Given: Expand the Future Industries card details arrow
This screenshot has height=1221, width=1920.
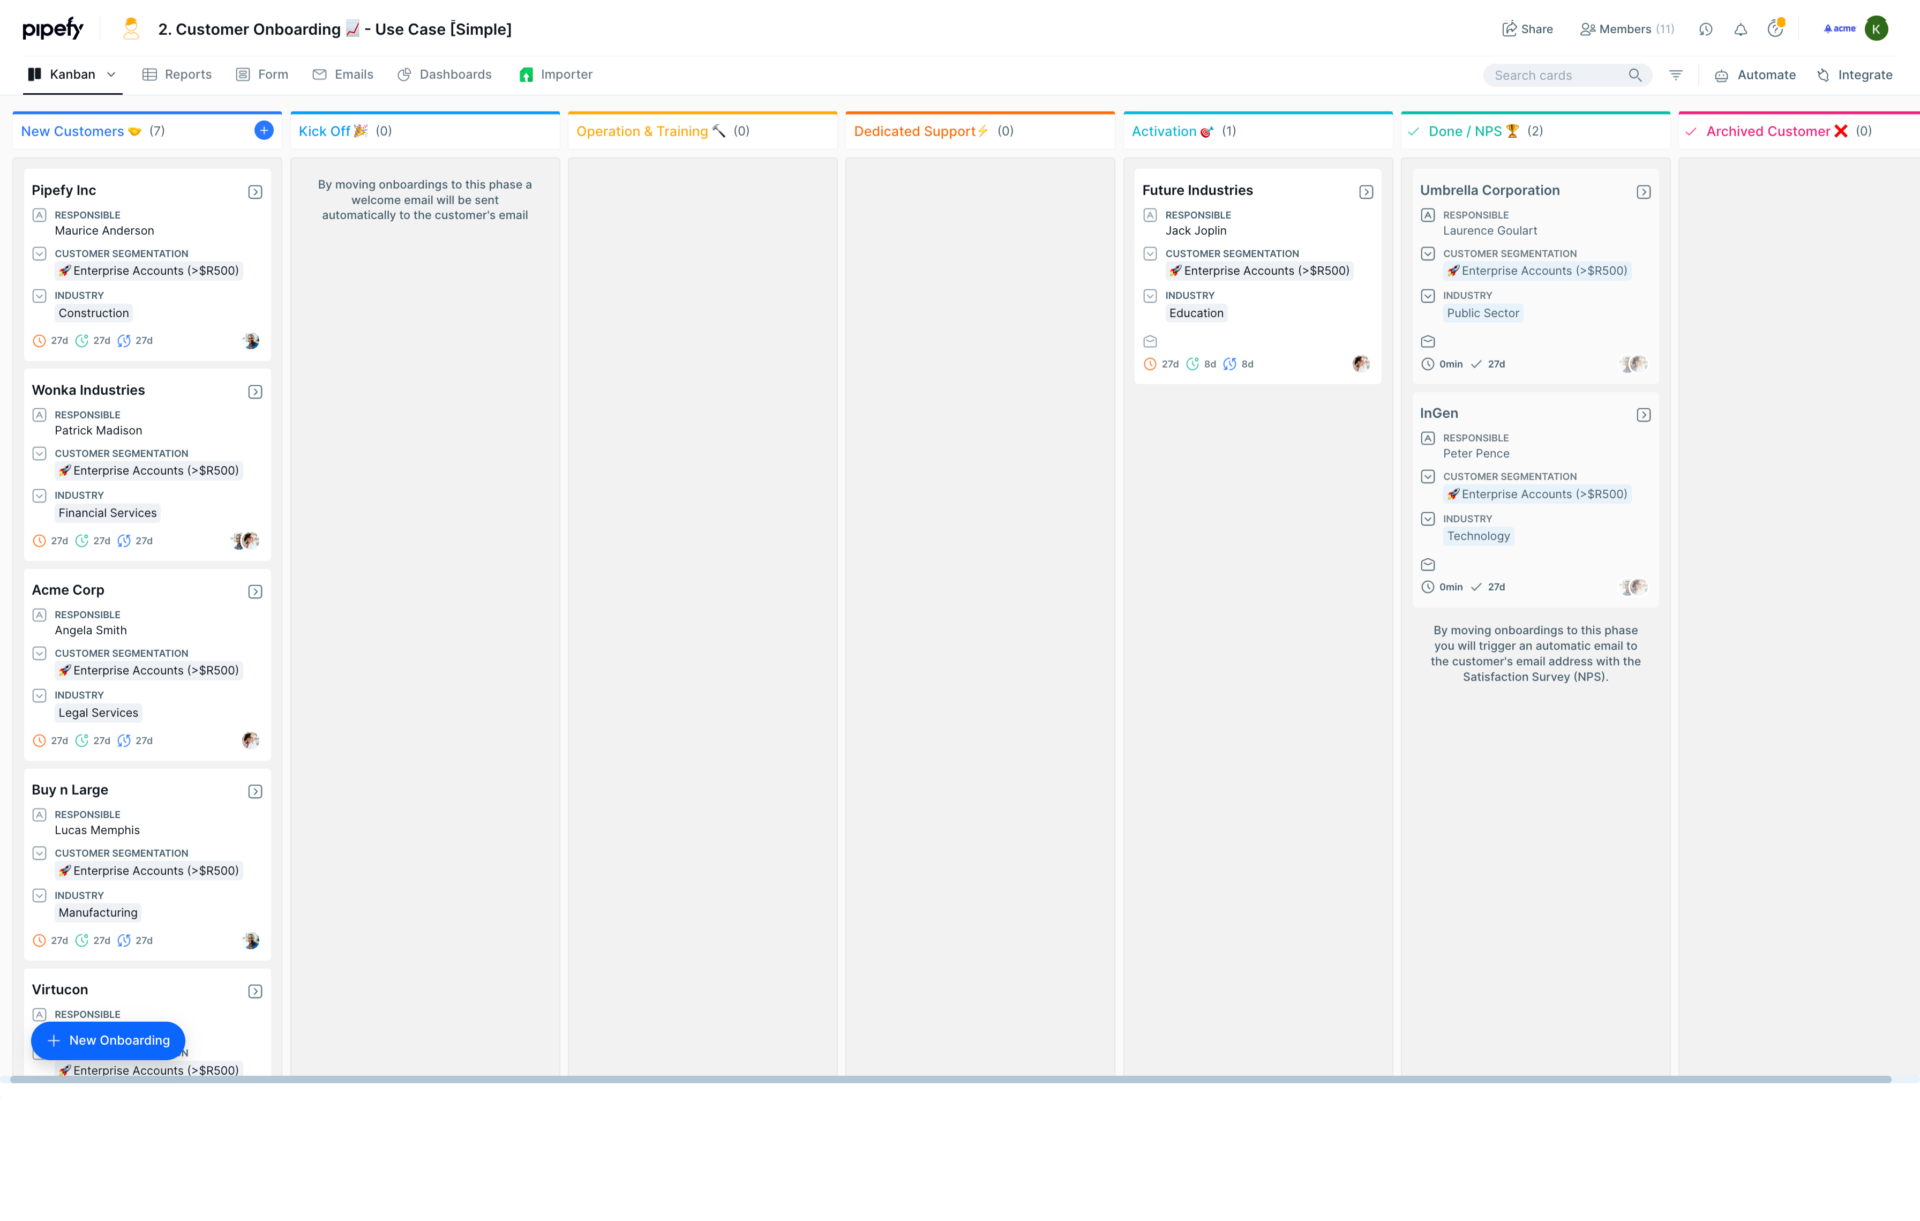Looking at the screenshot, I should tap(1366, 192).
